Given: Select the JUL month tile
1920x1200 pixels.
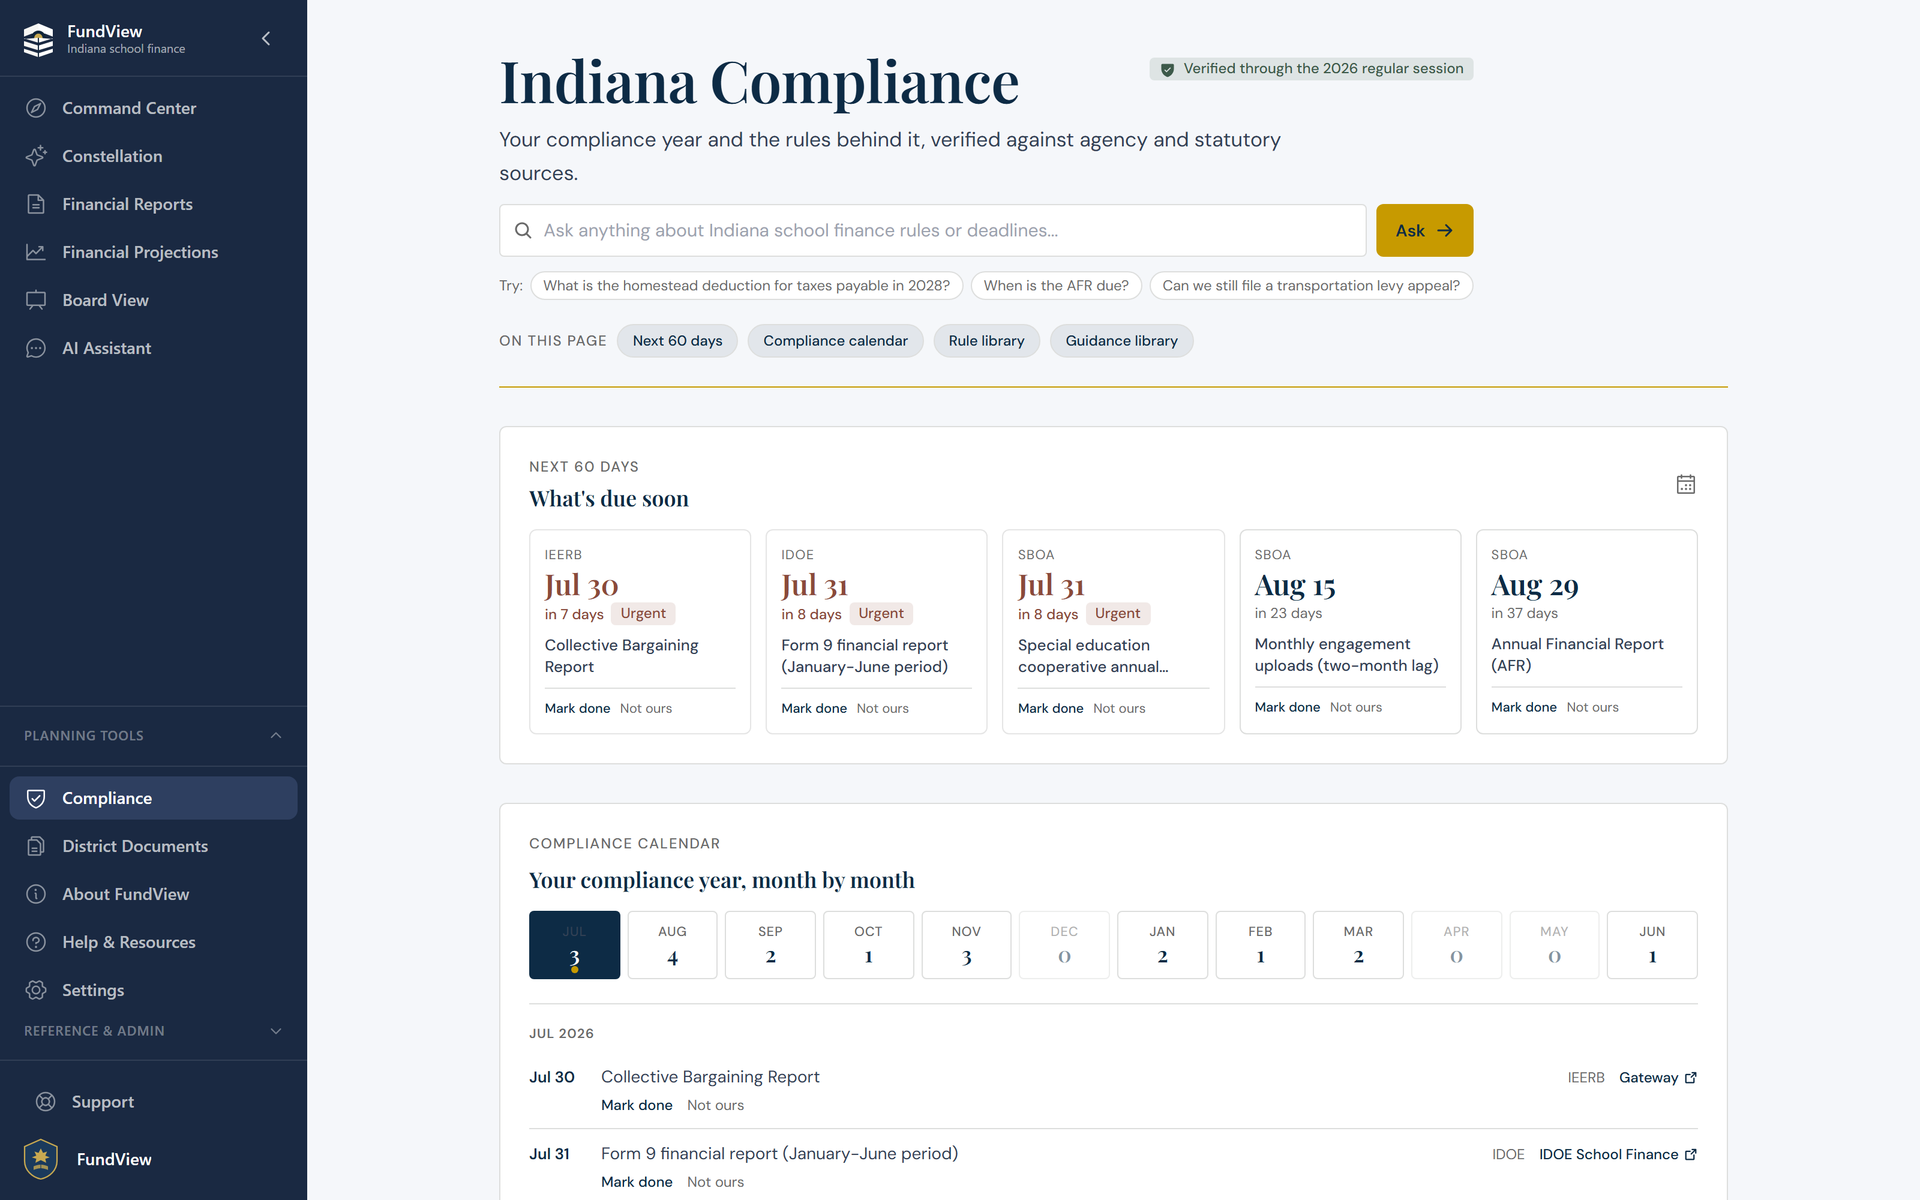Looking at the screenshot, I should (574, 945).
